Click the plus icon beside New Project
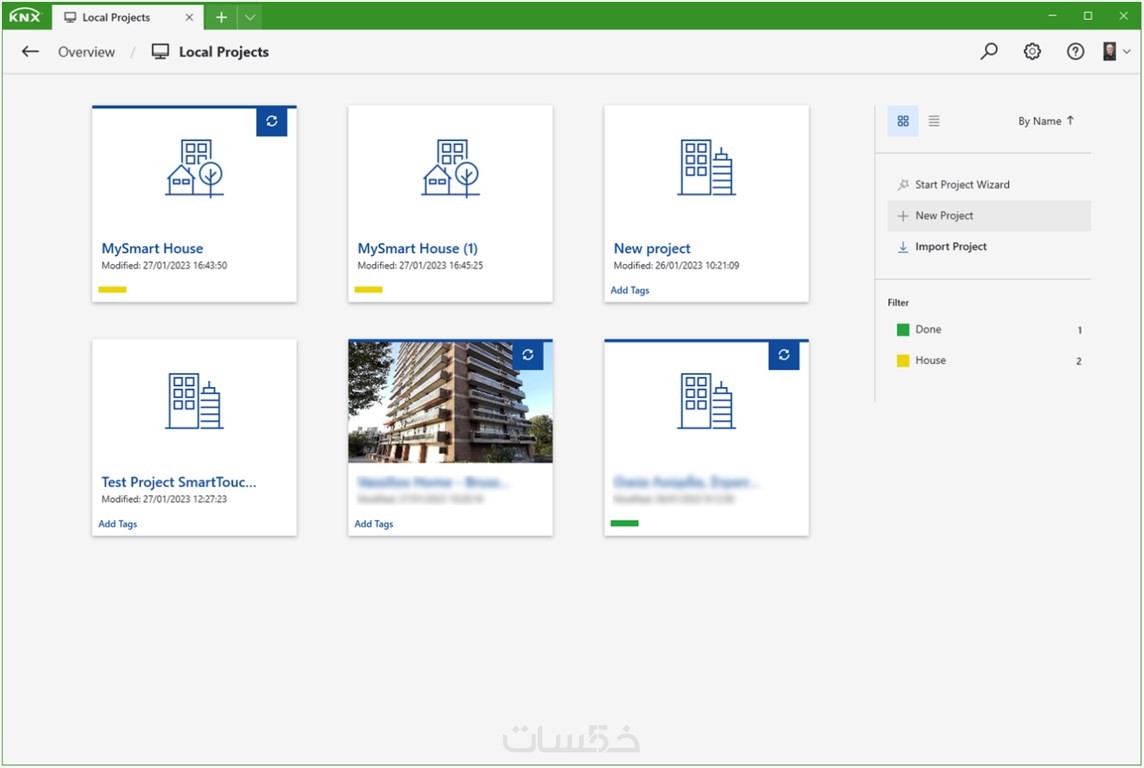 (903, 216)
